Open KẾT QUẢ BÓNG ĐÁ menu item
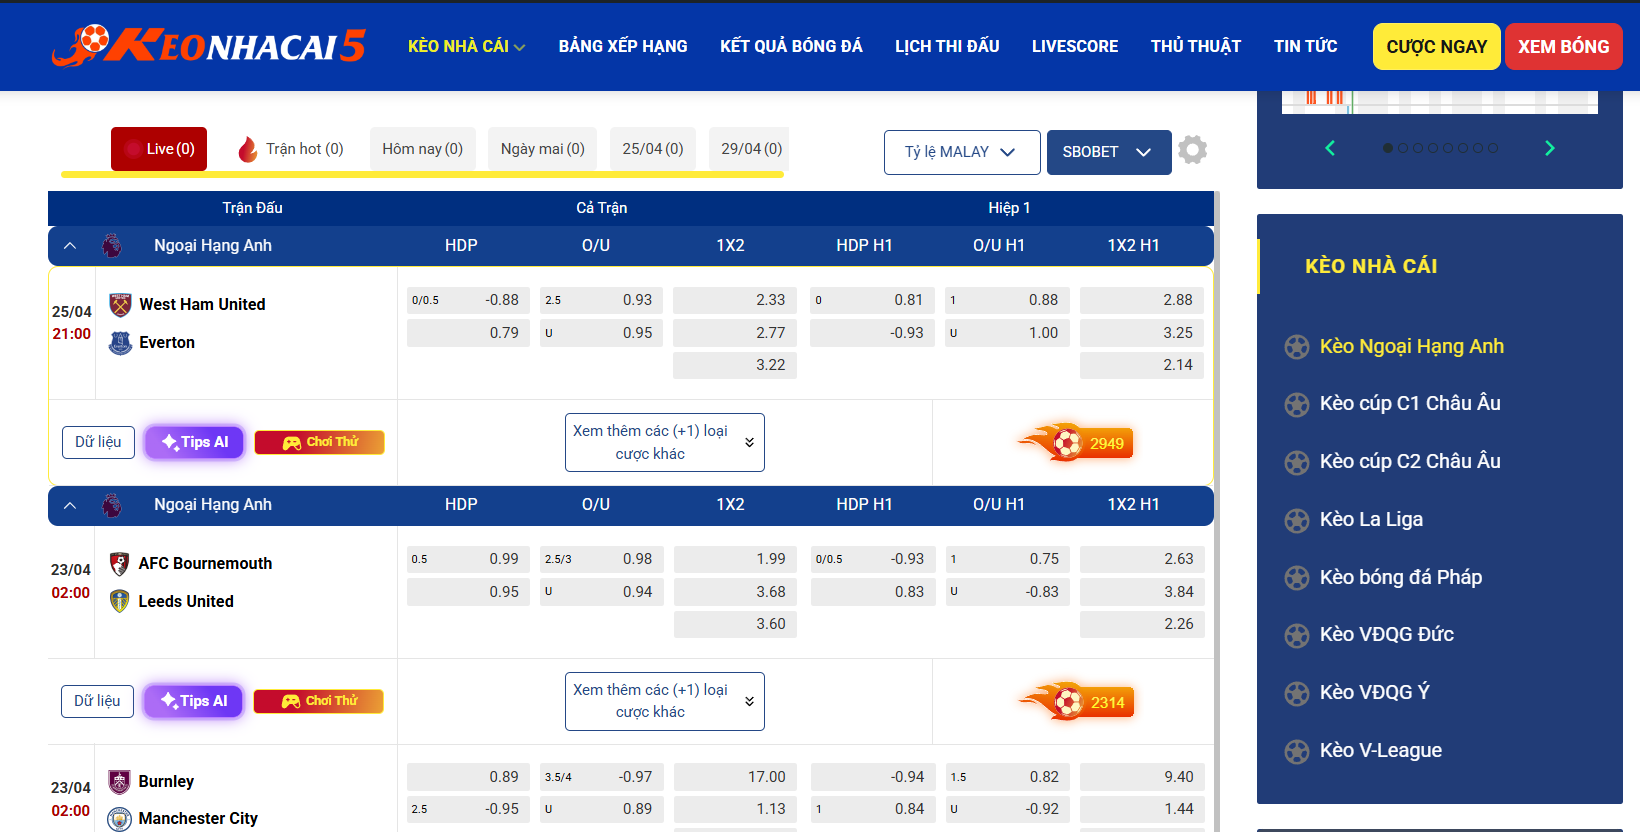This screenshot has height=832, width=1640. coord(791,46)
